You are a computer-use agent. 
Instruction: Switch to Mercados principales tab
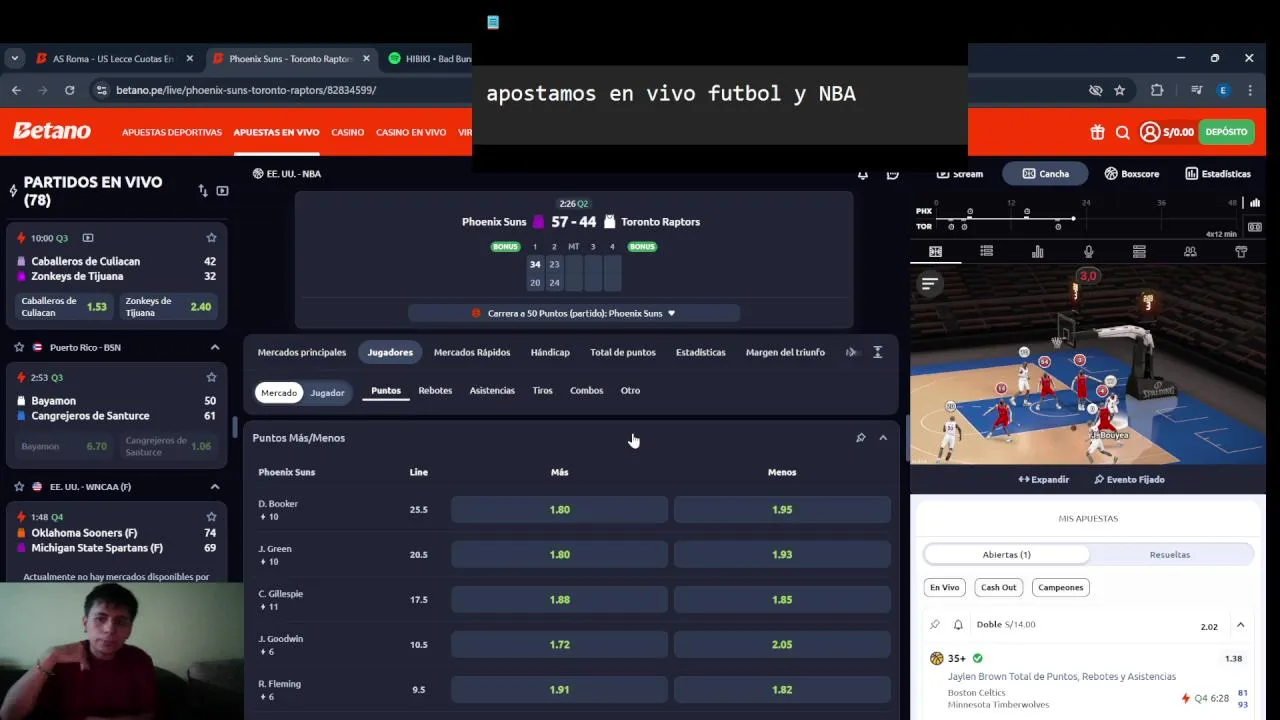(302, 352)
